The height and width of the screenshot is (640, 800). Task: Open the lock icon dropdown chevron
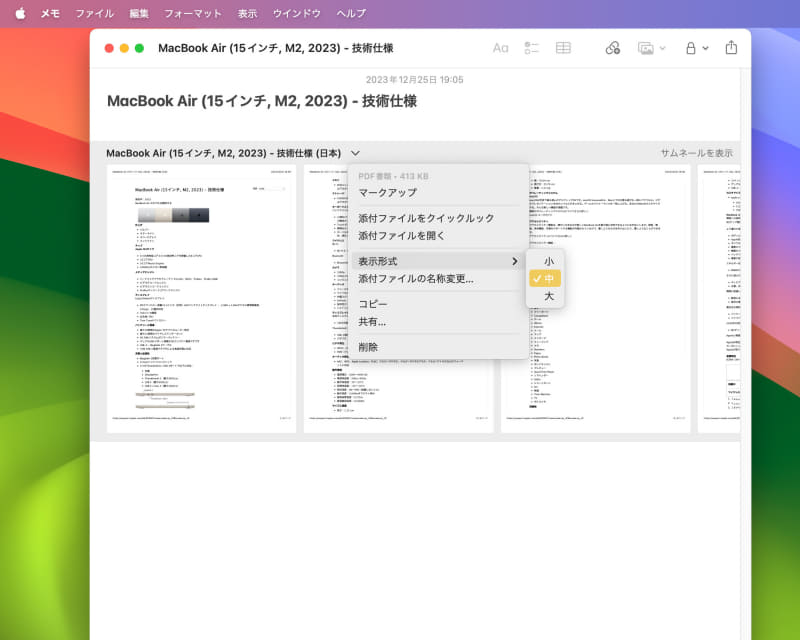point(704,47)
